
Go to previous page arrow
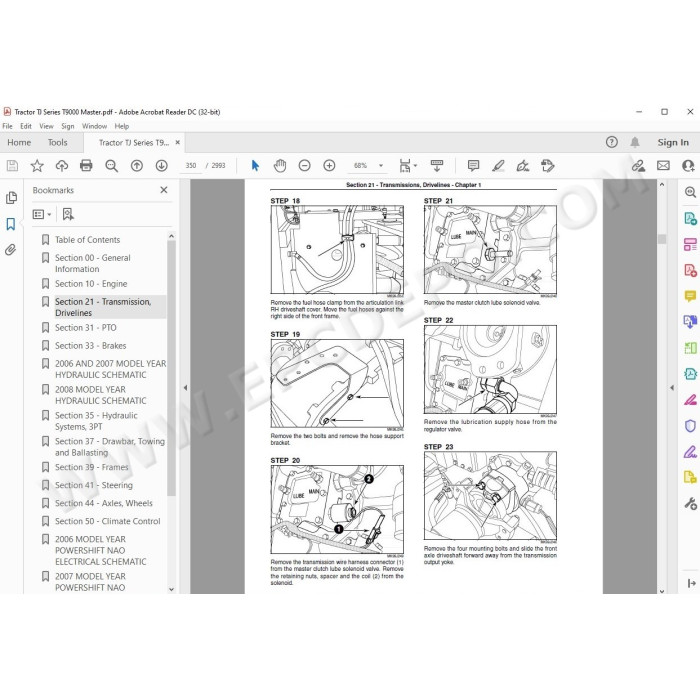tap(137, 166)
